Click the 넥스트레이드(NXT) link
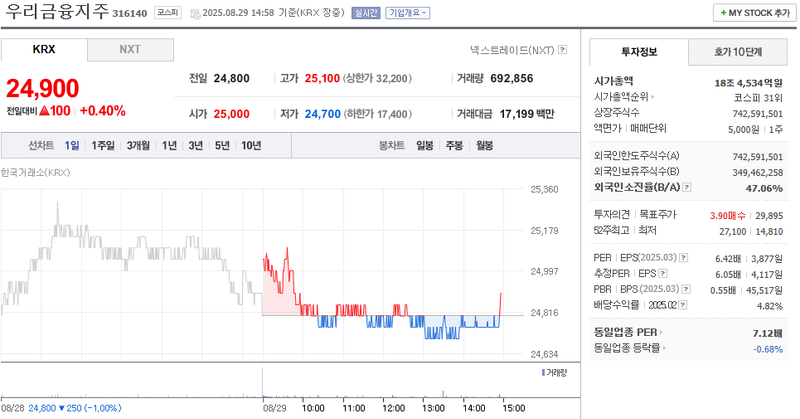This screenshot has height=419, width=800. 512,50
